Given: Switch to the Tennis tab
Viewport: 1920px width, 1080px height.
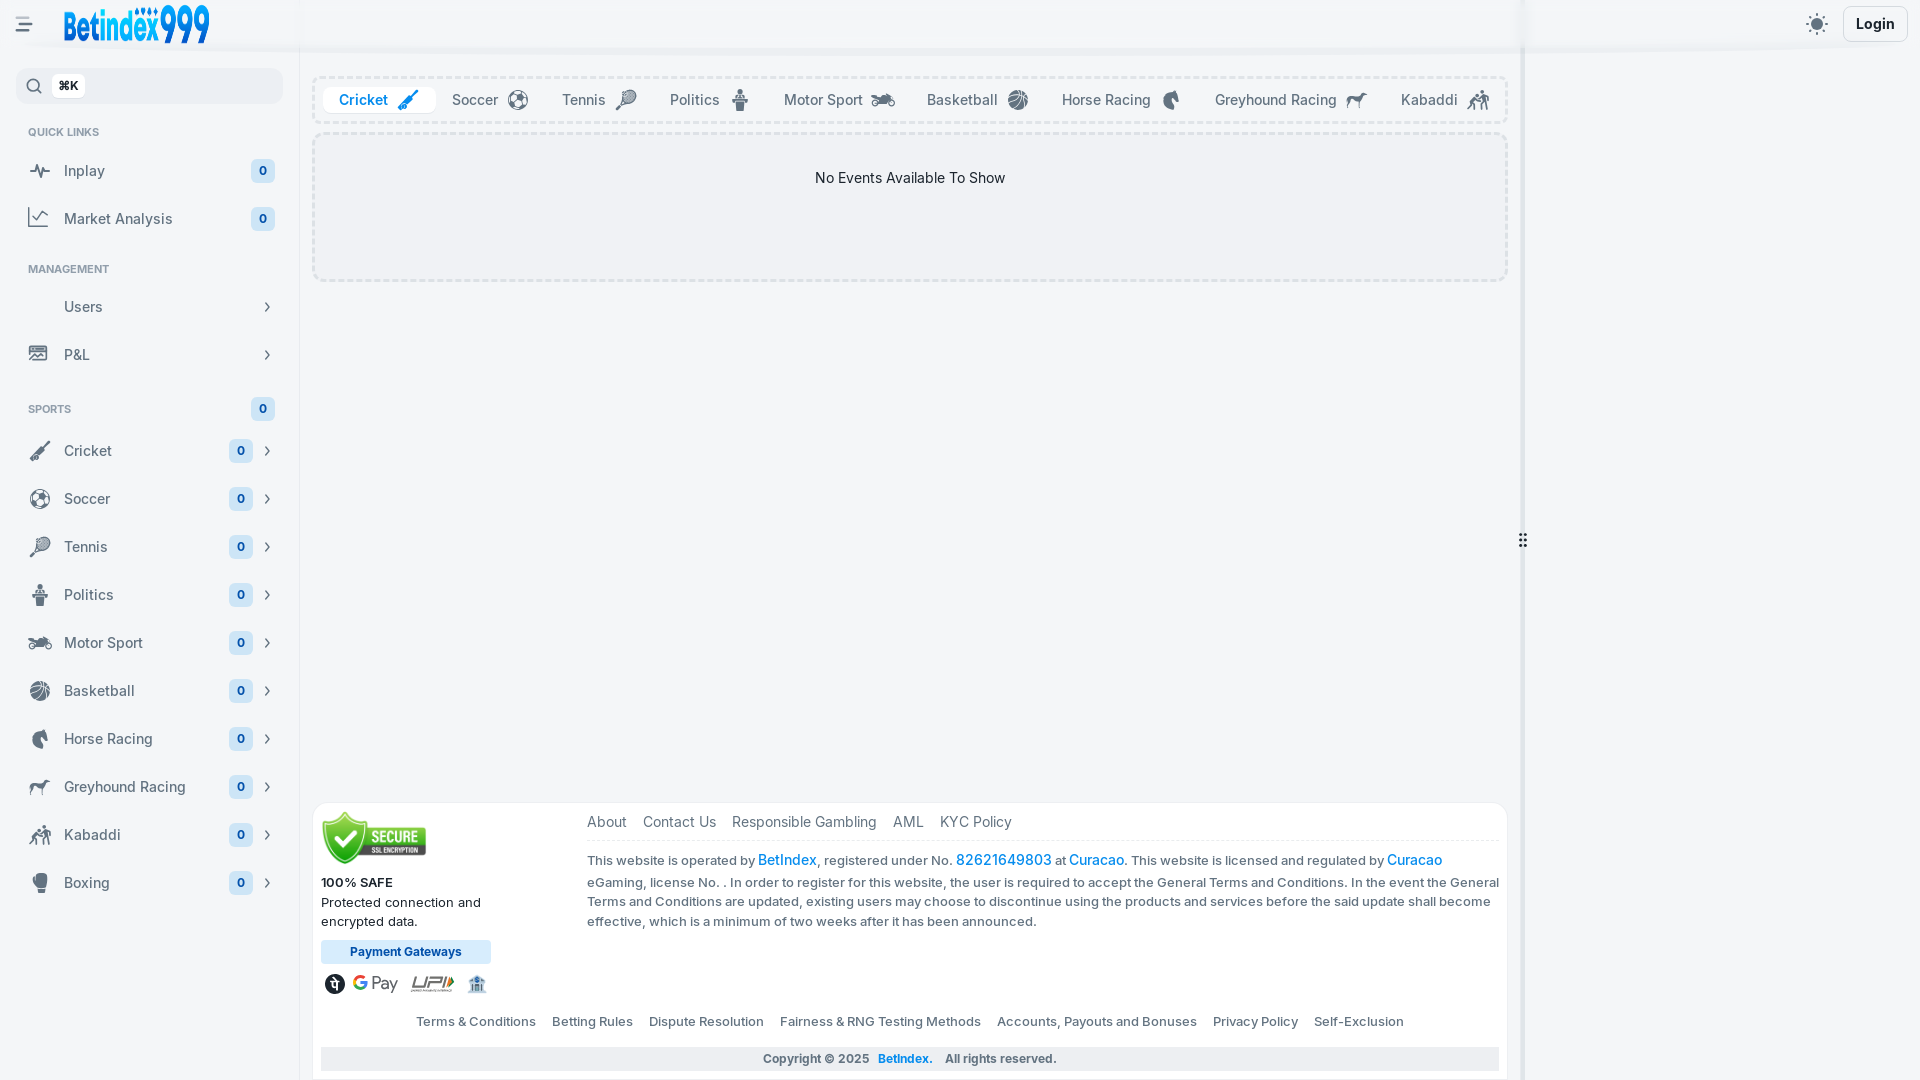Looking at the screenshot, I should (x=599, y=100).
